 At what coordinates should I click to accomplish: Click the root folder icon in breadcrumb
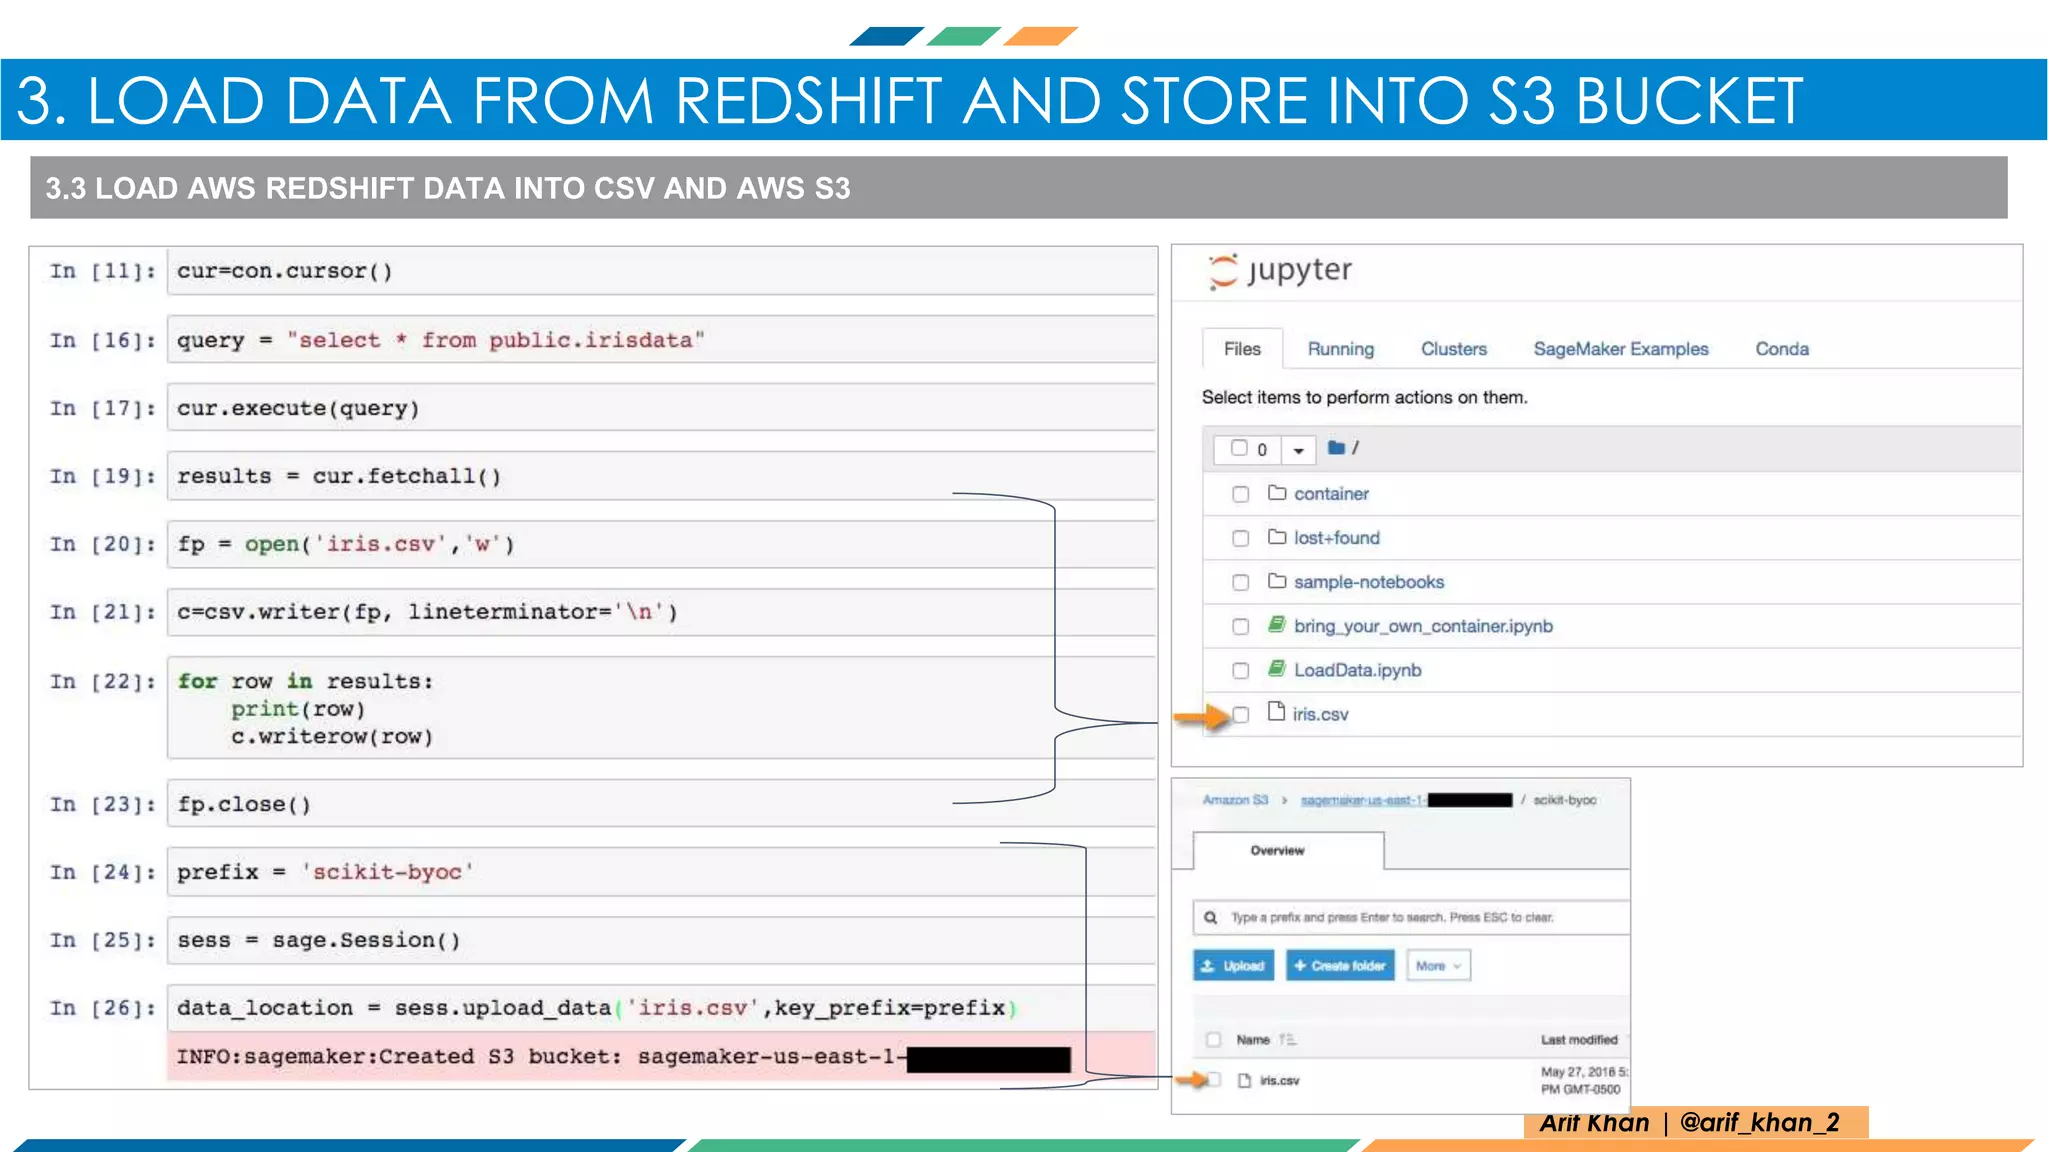(x=1336, y=448)
